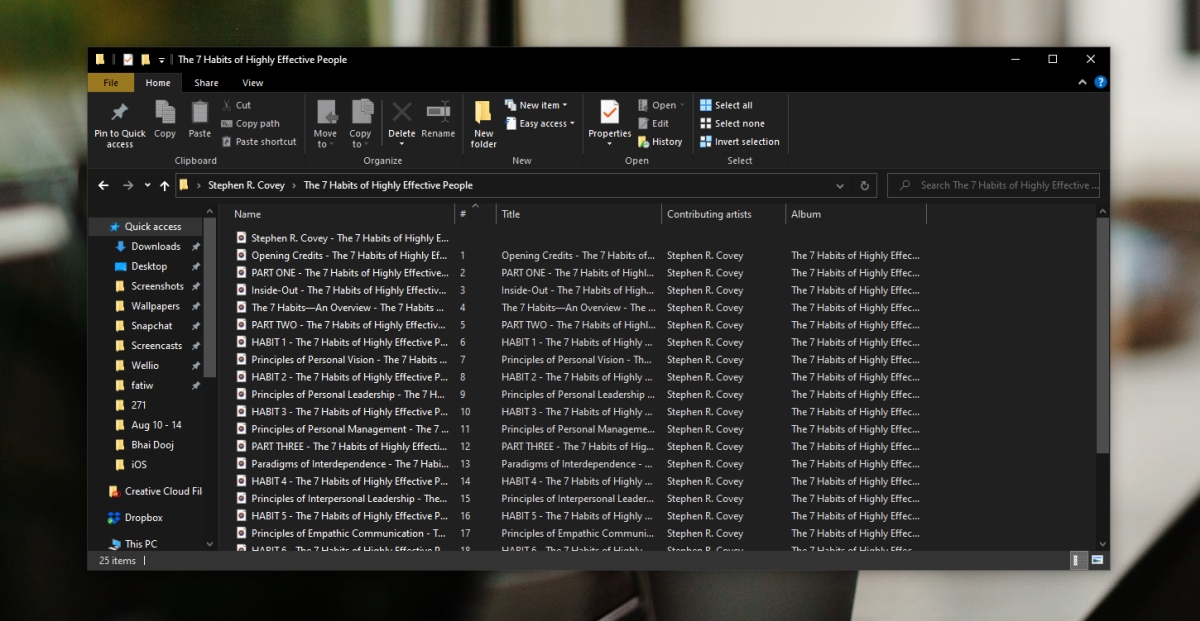Refresh the folder view
This screenshot has height=621, width=1200.
(x=865, y=185)
